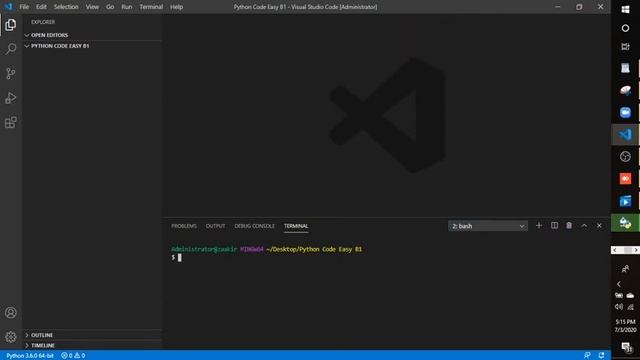Open the Run and Debug view
The height and width of the screenshot is (360, 640).
[x=11, y=98]
